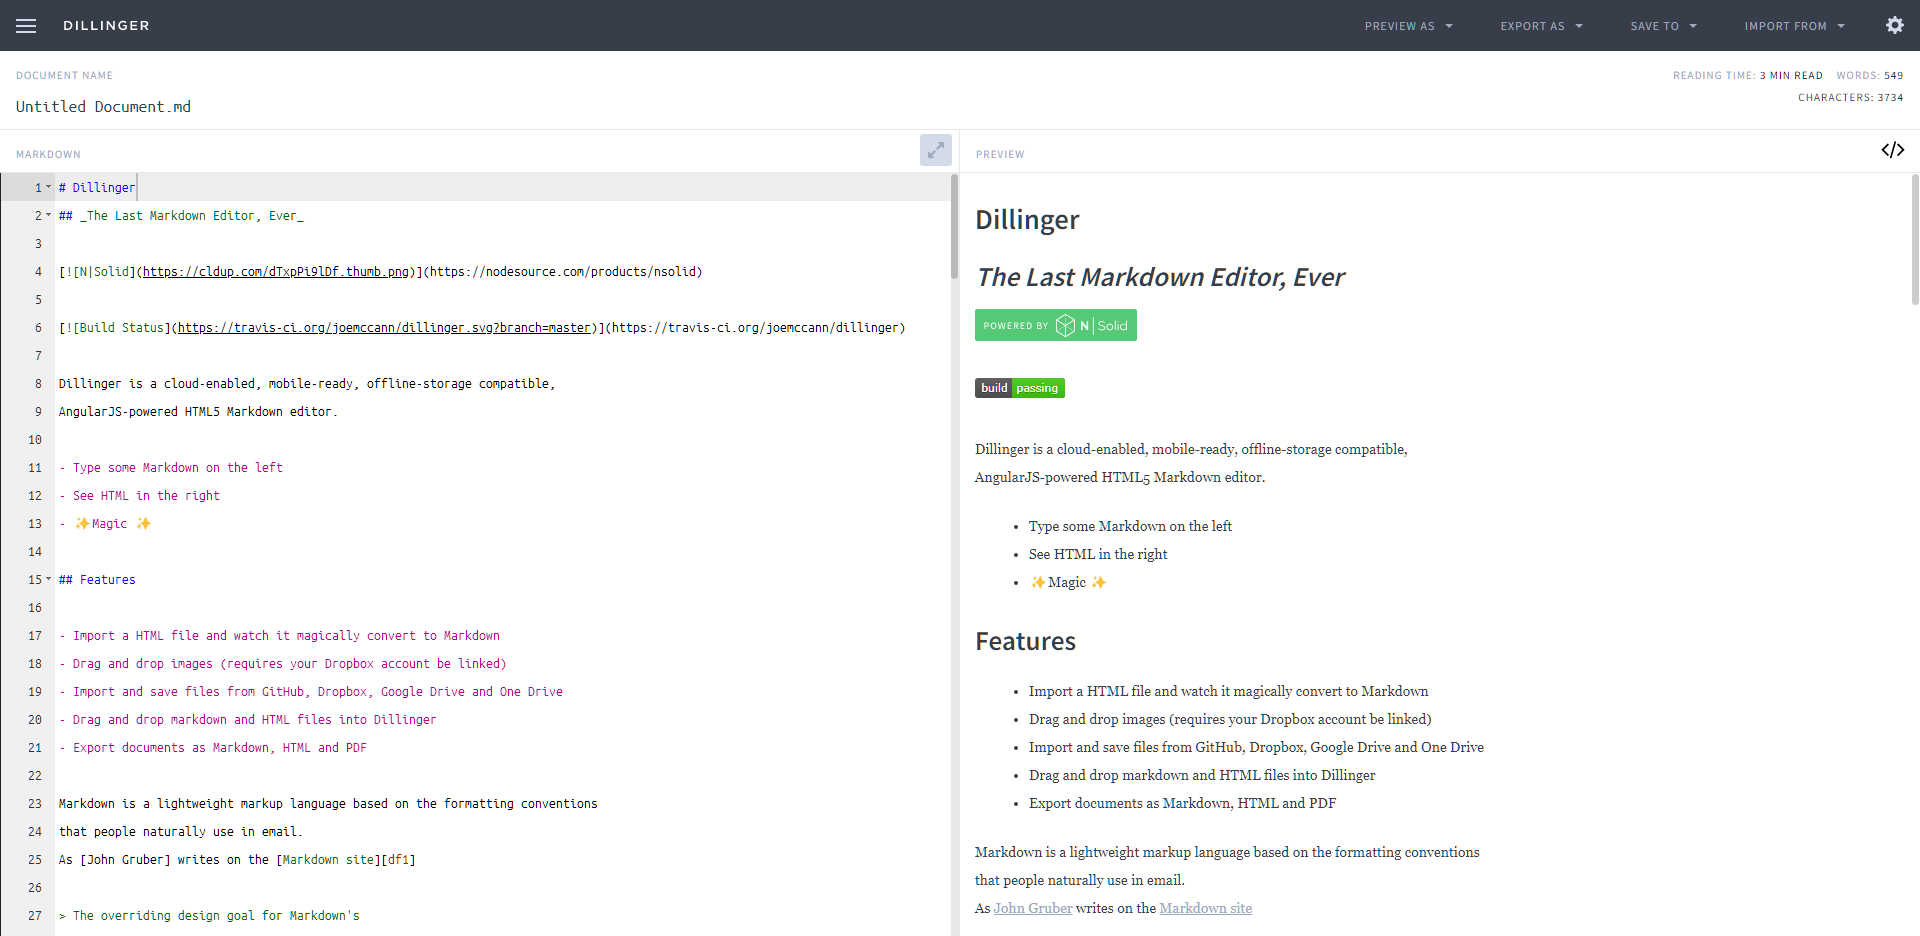
Task: Toggle the editor fullscreen expand icon
Action: (x=936, y=150)
